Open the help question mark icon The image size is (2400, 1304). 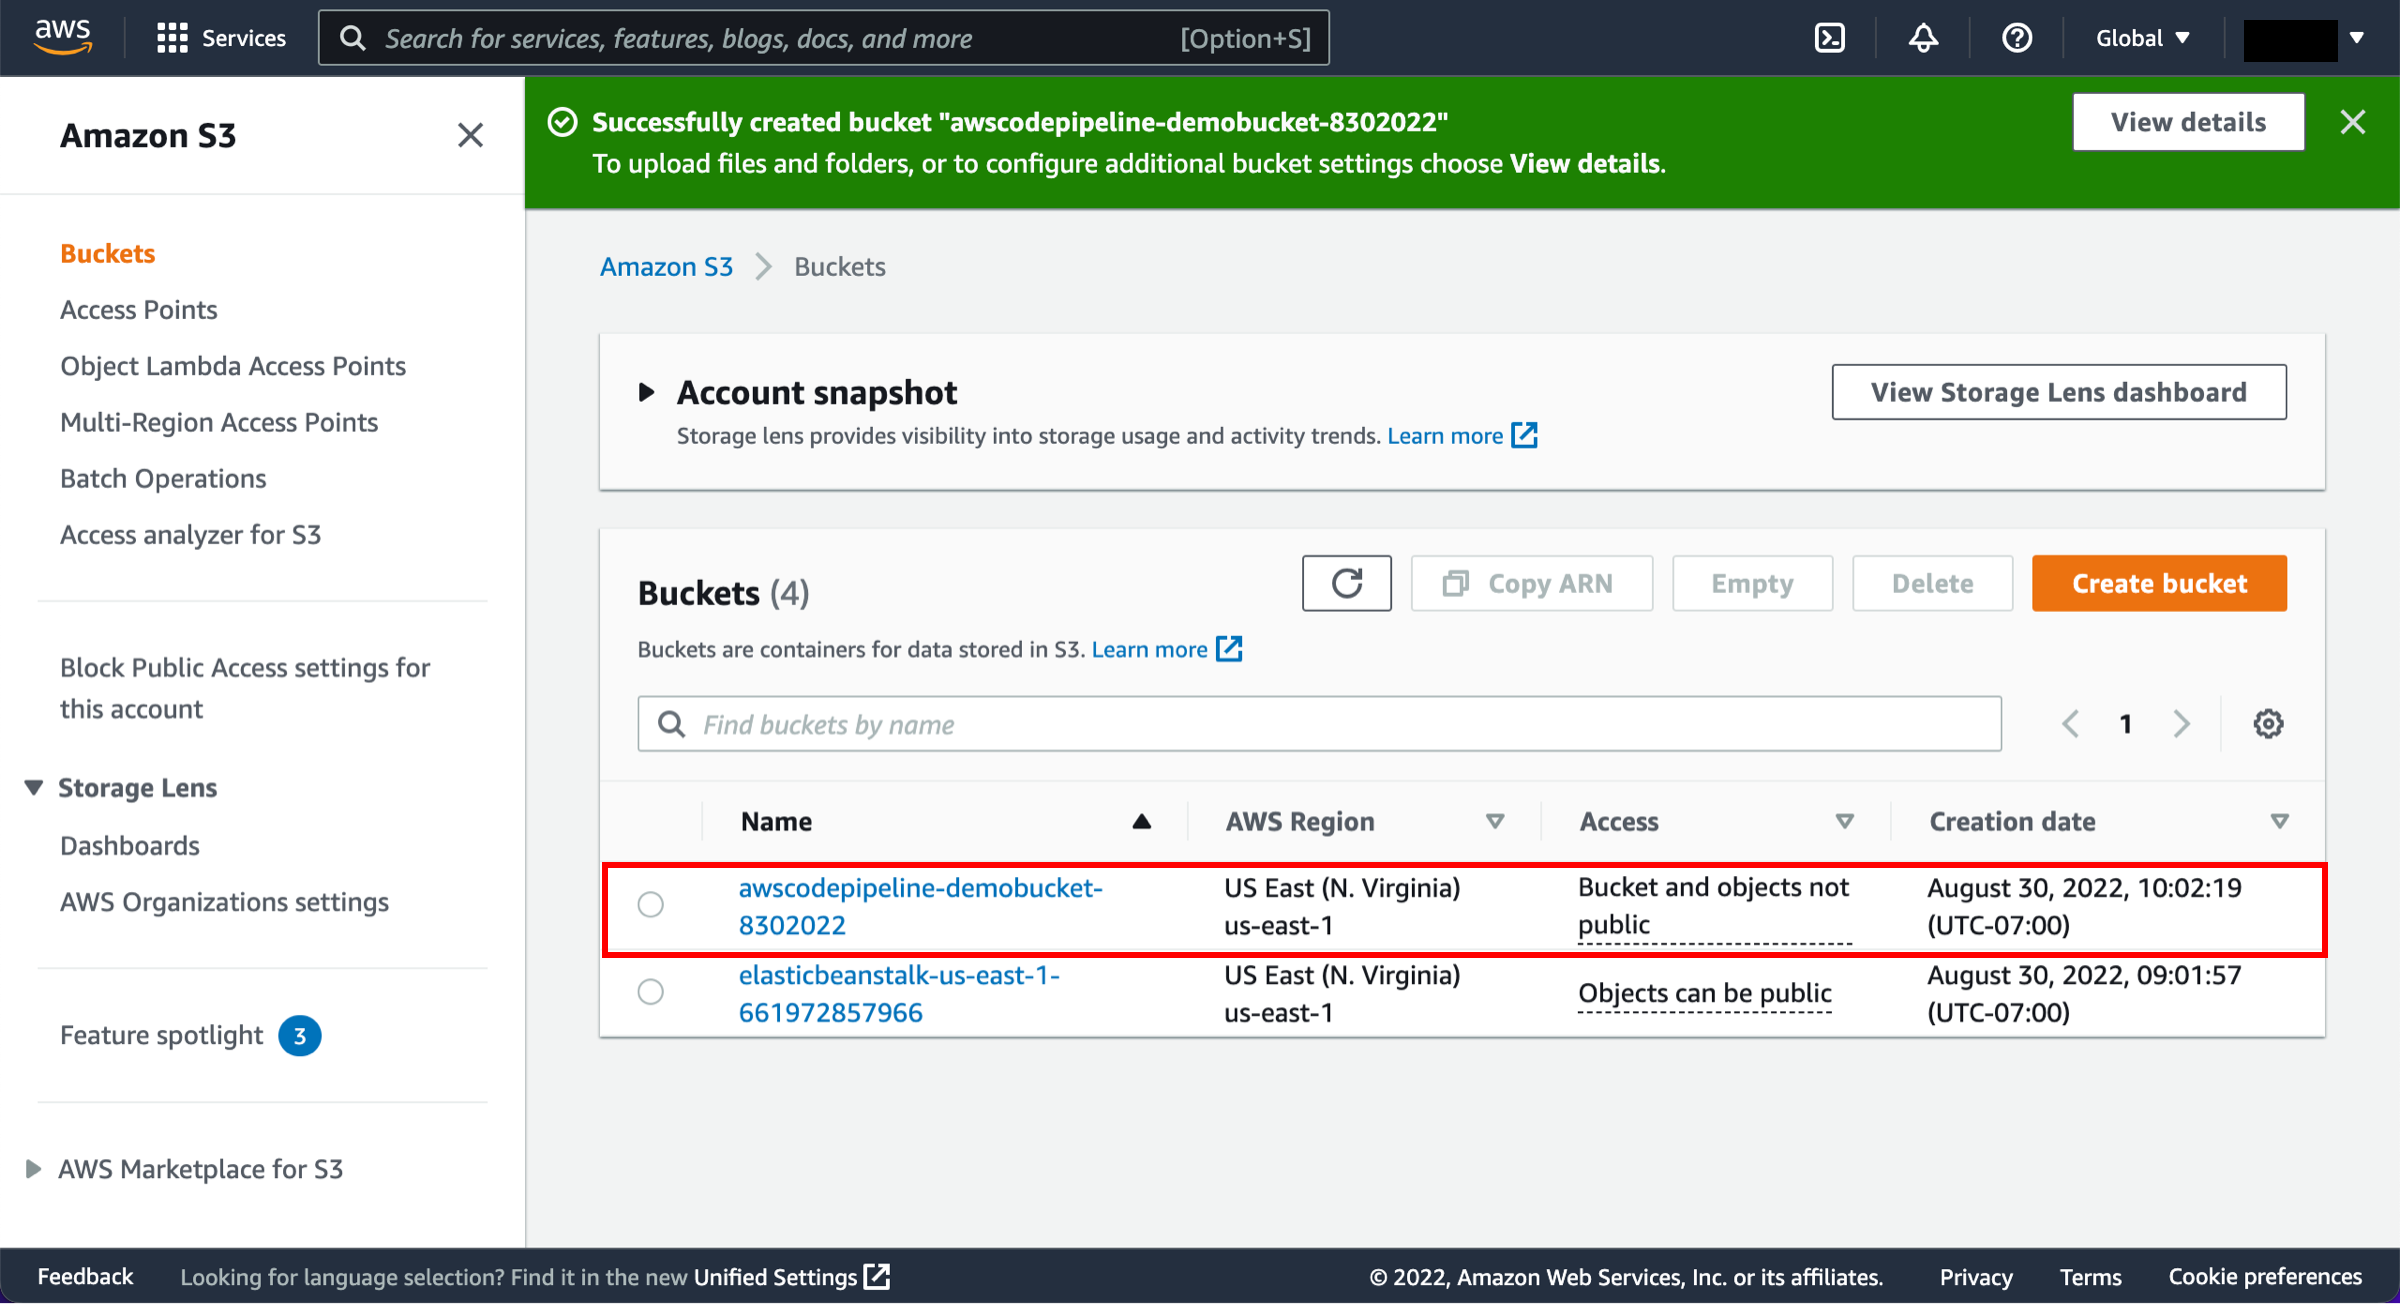[2017, 38]
